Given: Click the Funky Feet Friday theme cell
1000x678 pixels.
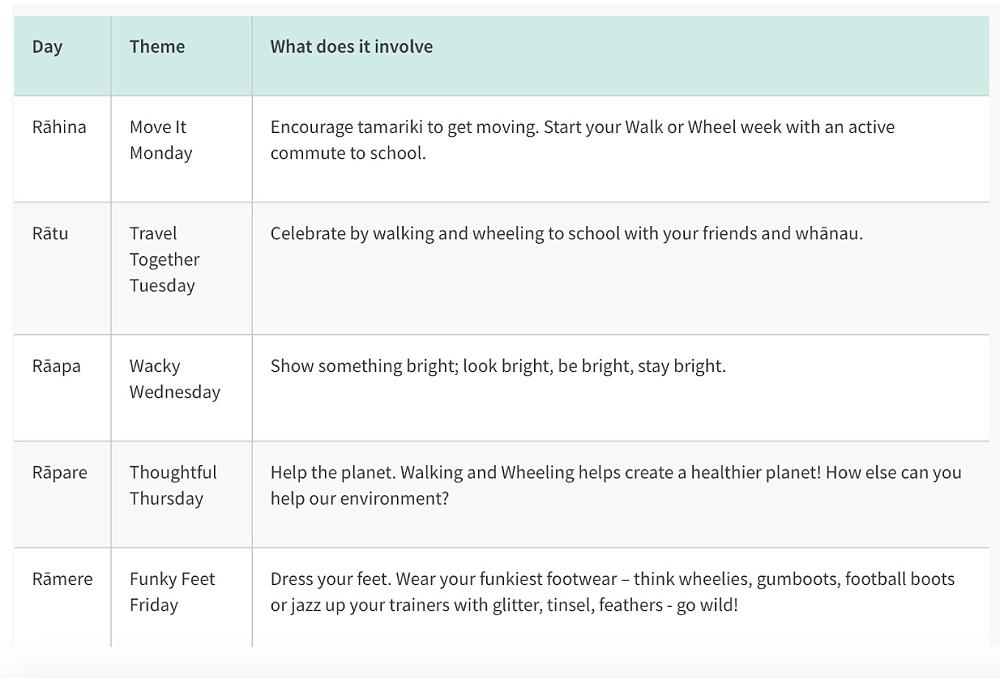Looking at the screenshot, I should coord(172,592).
